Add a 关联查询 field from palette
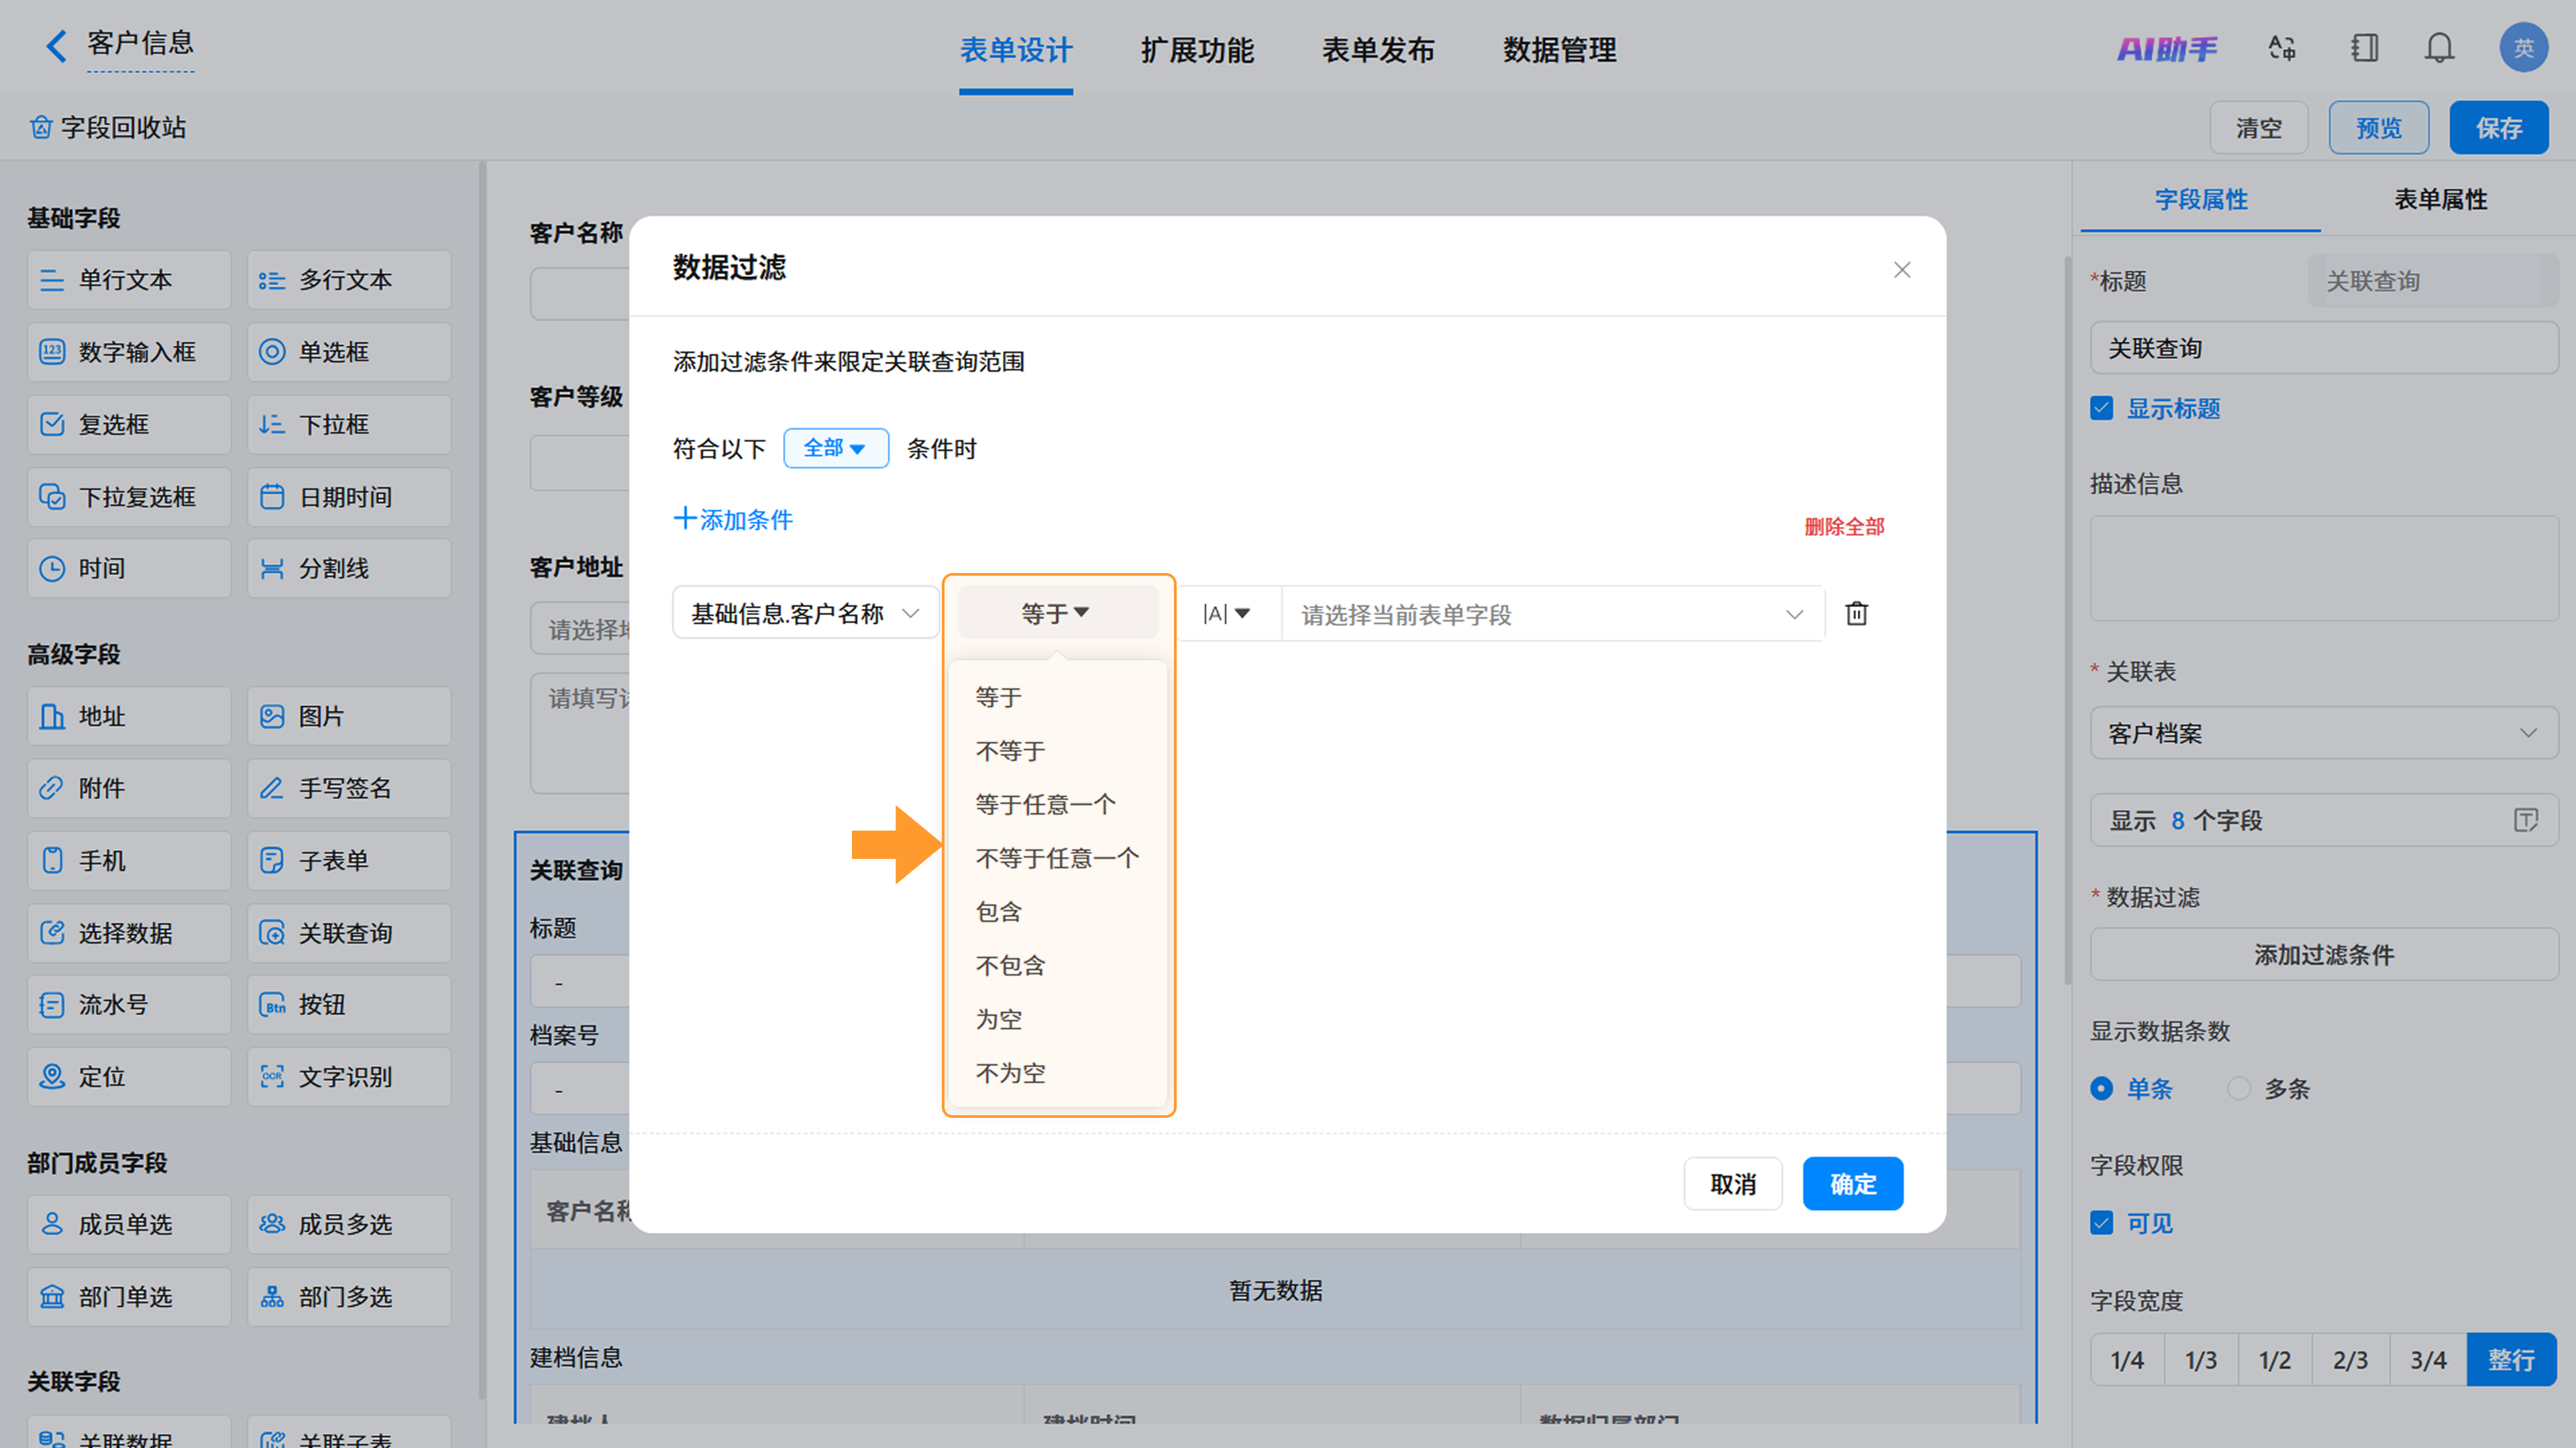This screenshot has width=2576, height=1448. point(349,933)
